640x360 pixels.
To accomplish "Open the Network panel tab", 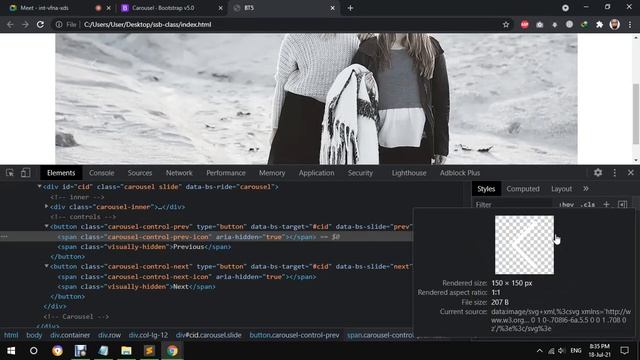I will (x=179, y=173).
